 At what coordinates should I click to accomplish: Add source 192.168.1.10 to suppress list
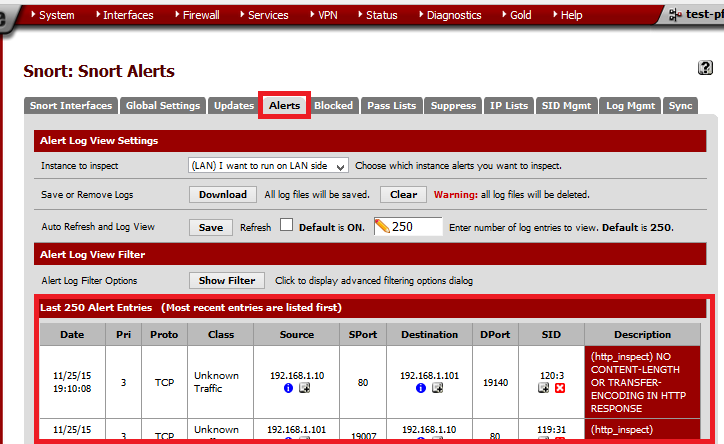pos(304,388)
